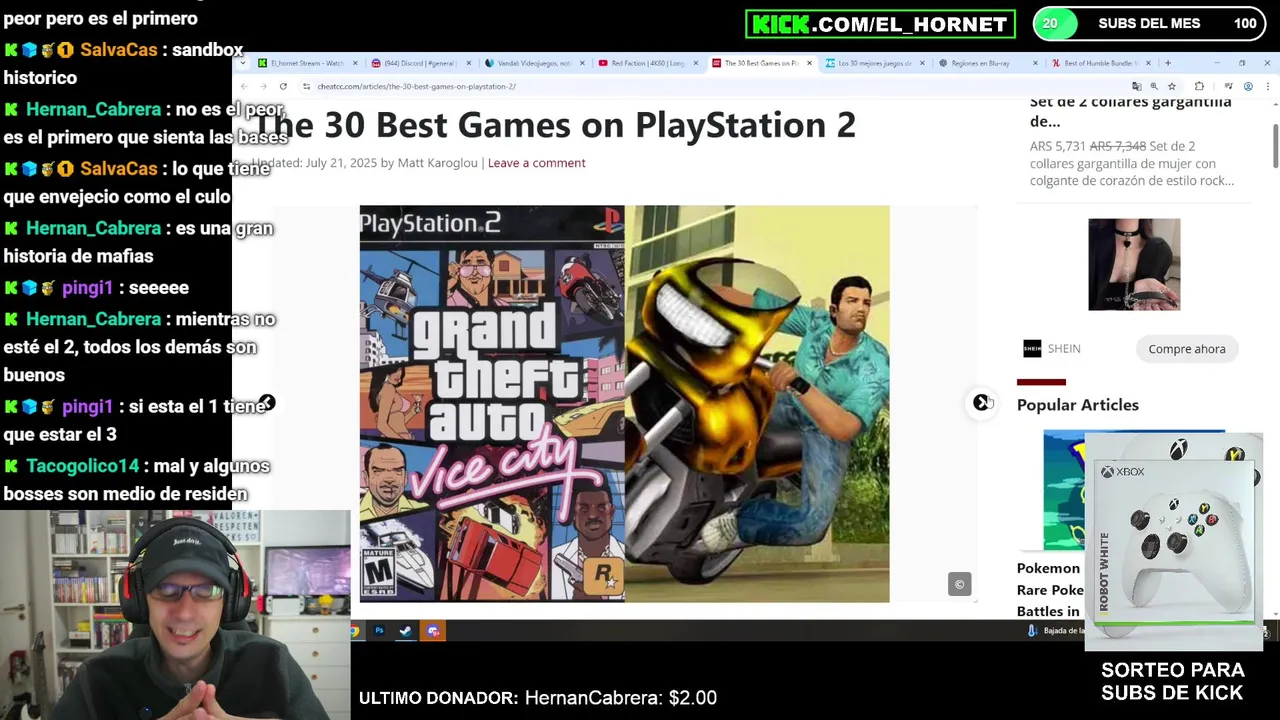Switch to Regiones en Blu-ray tab
The height and width of the screenshot is (720, 1280).
tap(987, 63)
